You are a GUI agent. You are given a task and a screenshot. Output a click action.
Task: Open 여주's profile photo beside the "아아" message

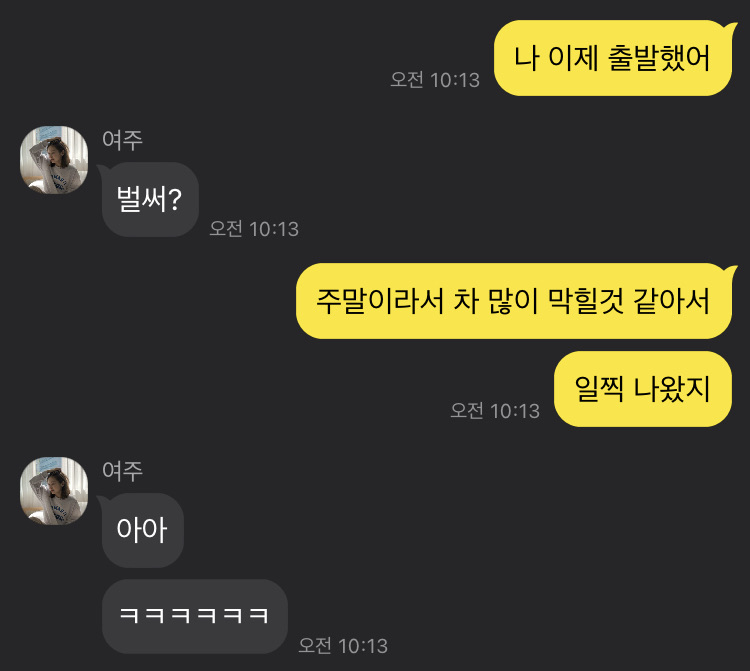click(54, 491)
